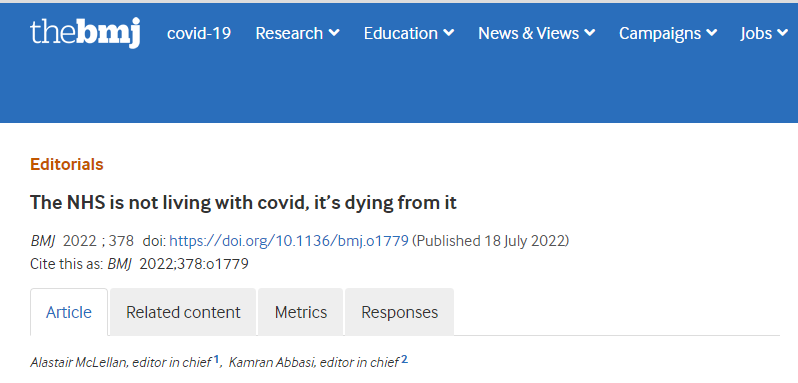Screen dimensions: 798x383
Task: Open affiliation footnote 2 after Abbasi
Action: (x=404, y=360)
